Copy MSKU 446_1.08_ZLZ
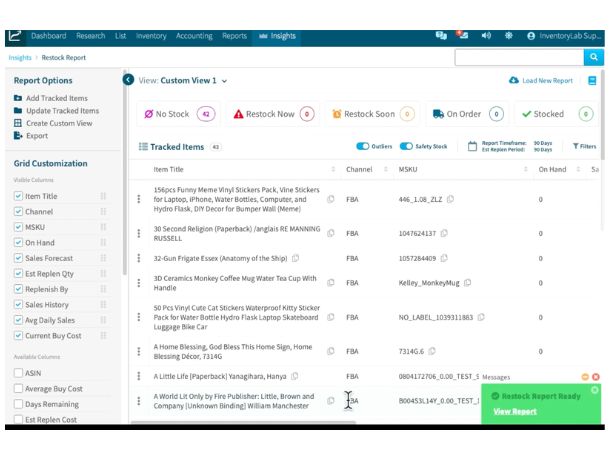 coord(450,199)
